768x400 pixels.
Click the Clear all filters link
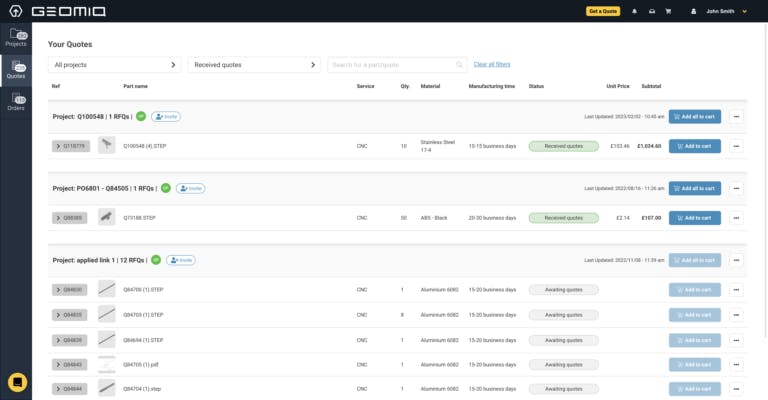pyautogui.click(x=492, y=65)
